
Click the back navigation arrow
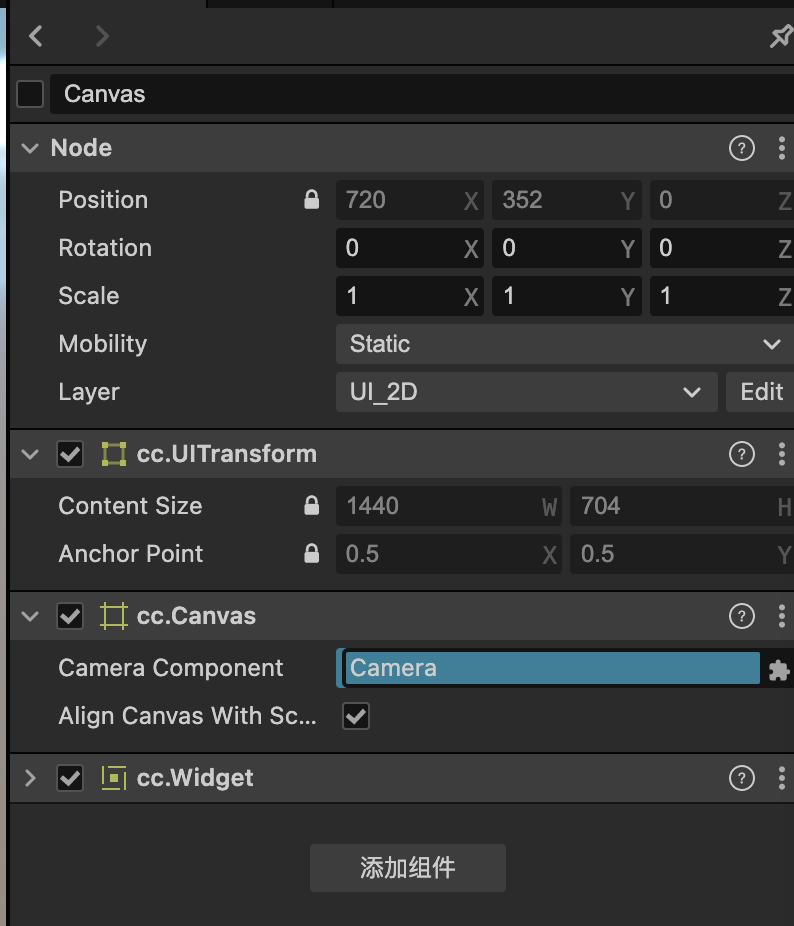click(36, 37)
